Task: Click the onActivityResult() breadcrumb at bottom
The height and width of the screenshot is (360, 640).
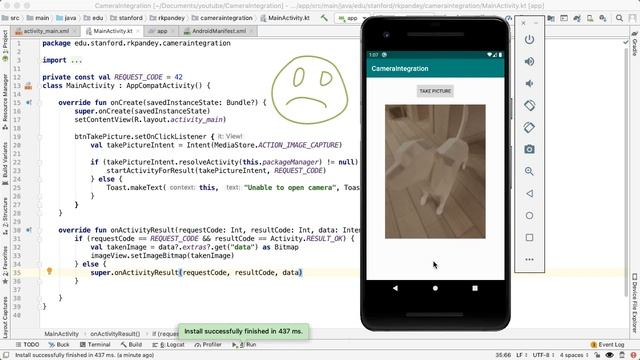Action: [115, 334]
